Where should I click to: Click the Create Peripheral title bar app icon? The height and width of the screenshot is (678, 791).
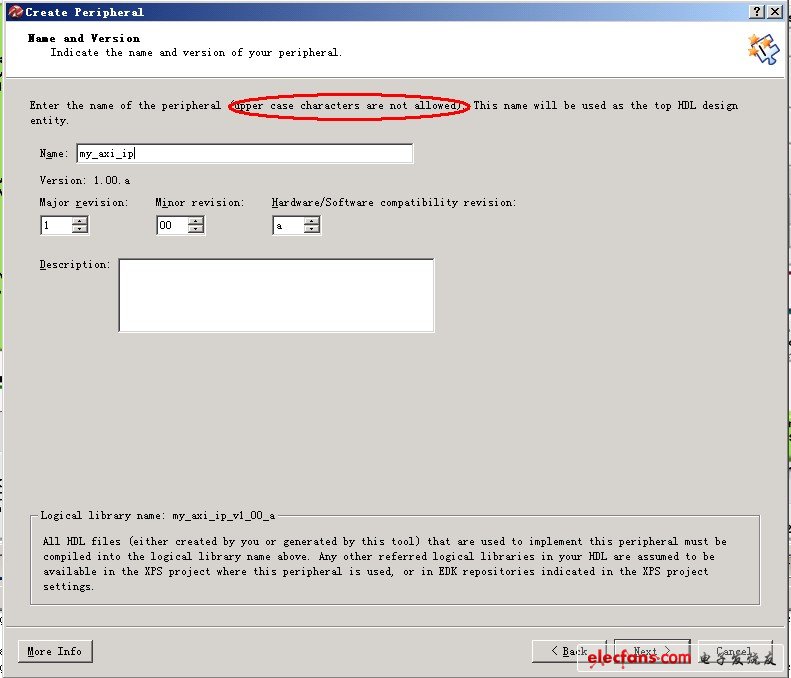[x=14, y=11]
